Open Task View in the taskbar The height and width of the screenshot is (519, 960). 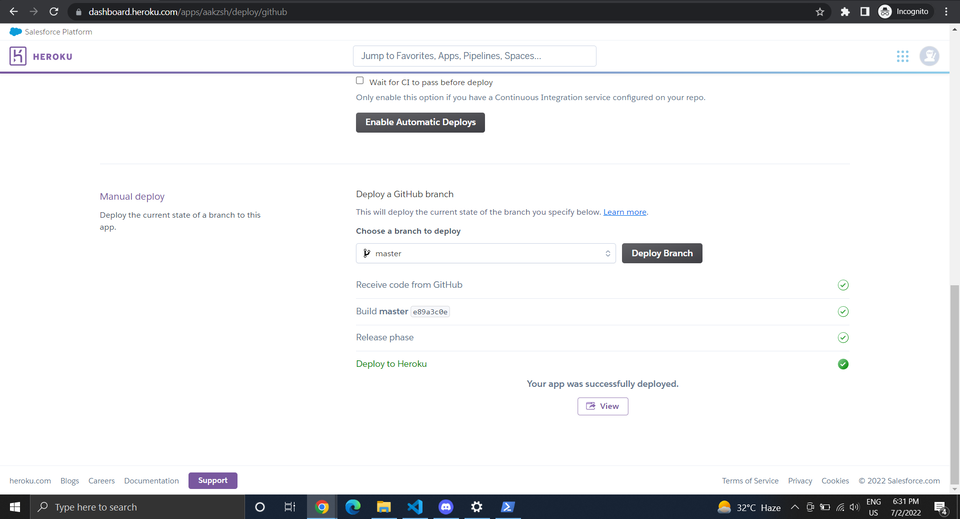pyautogui.click(x=290, y=507)
